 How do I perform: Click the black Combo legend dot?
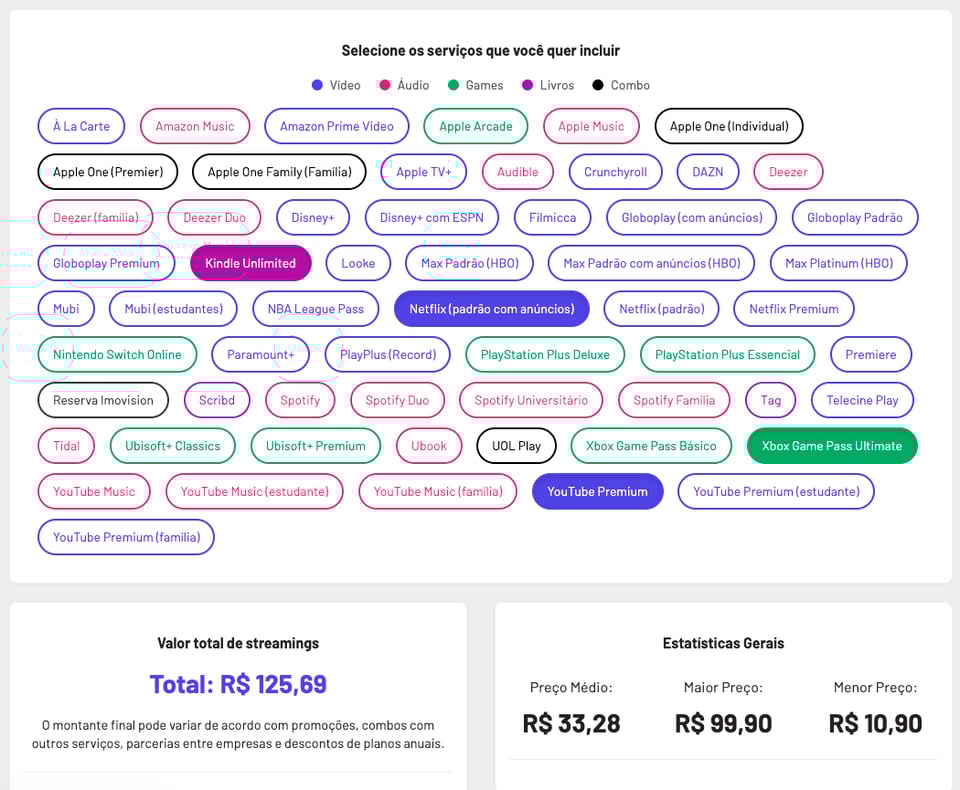(598, 86)
